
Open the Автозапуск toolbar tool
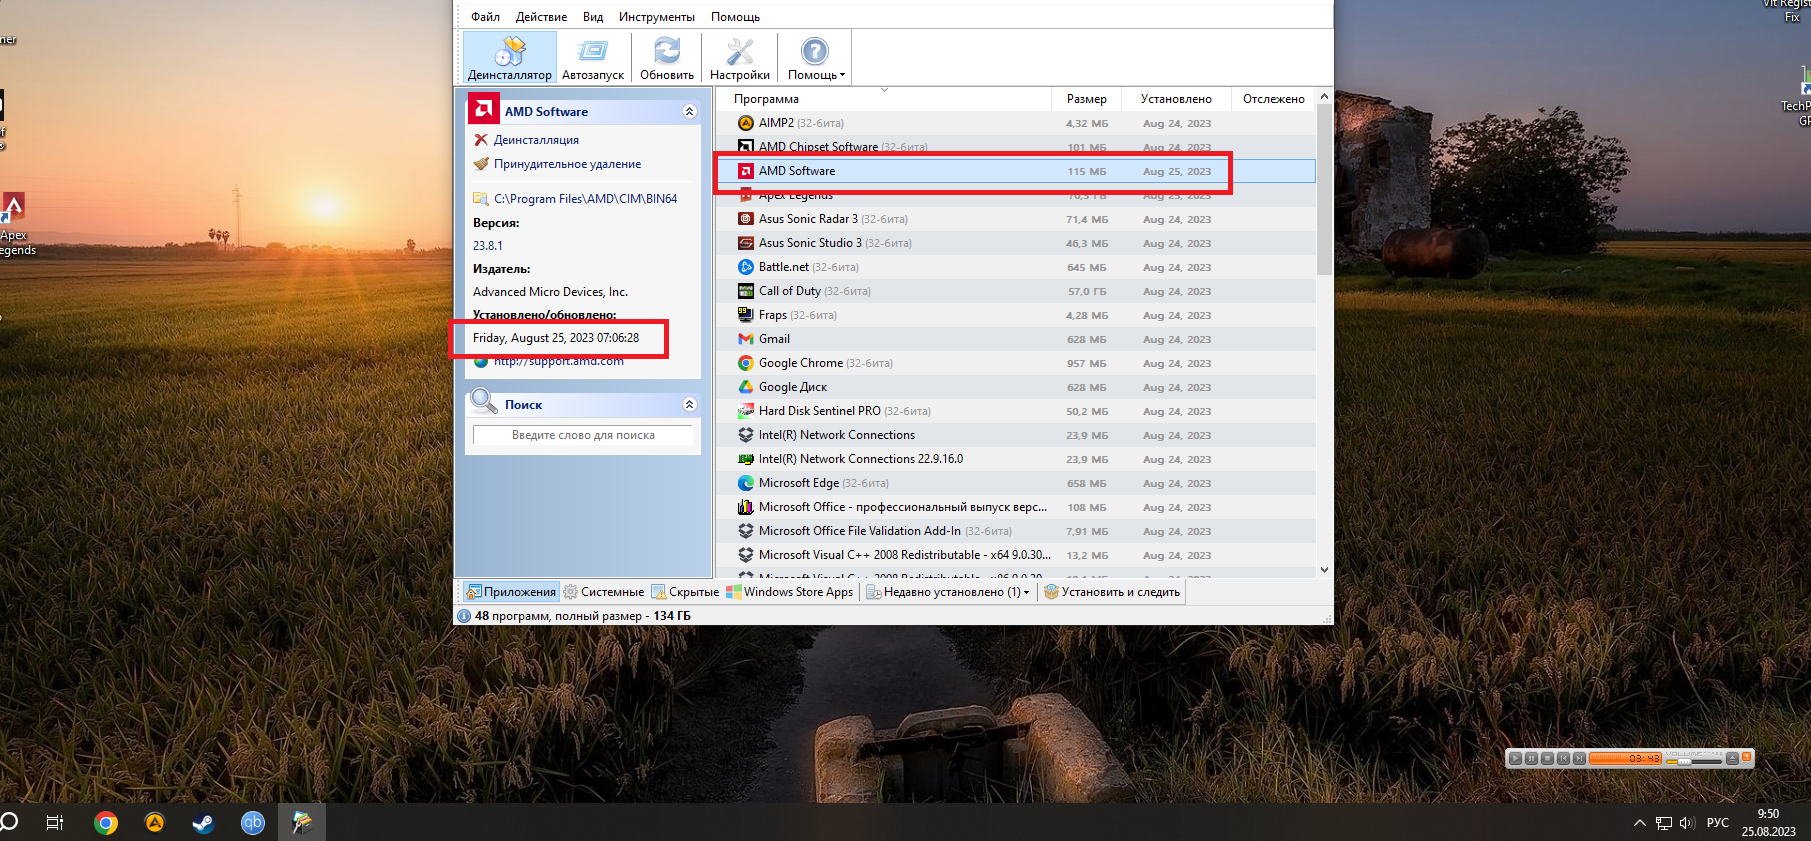(593, 58)
